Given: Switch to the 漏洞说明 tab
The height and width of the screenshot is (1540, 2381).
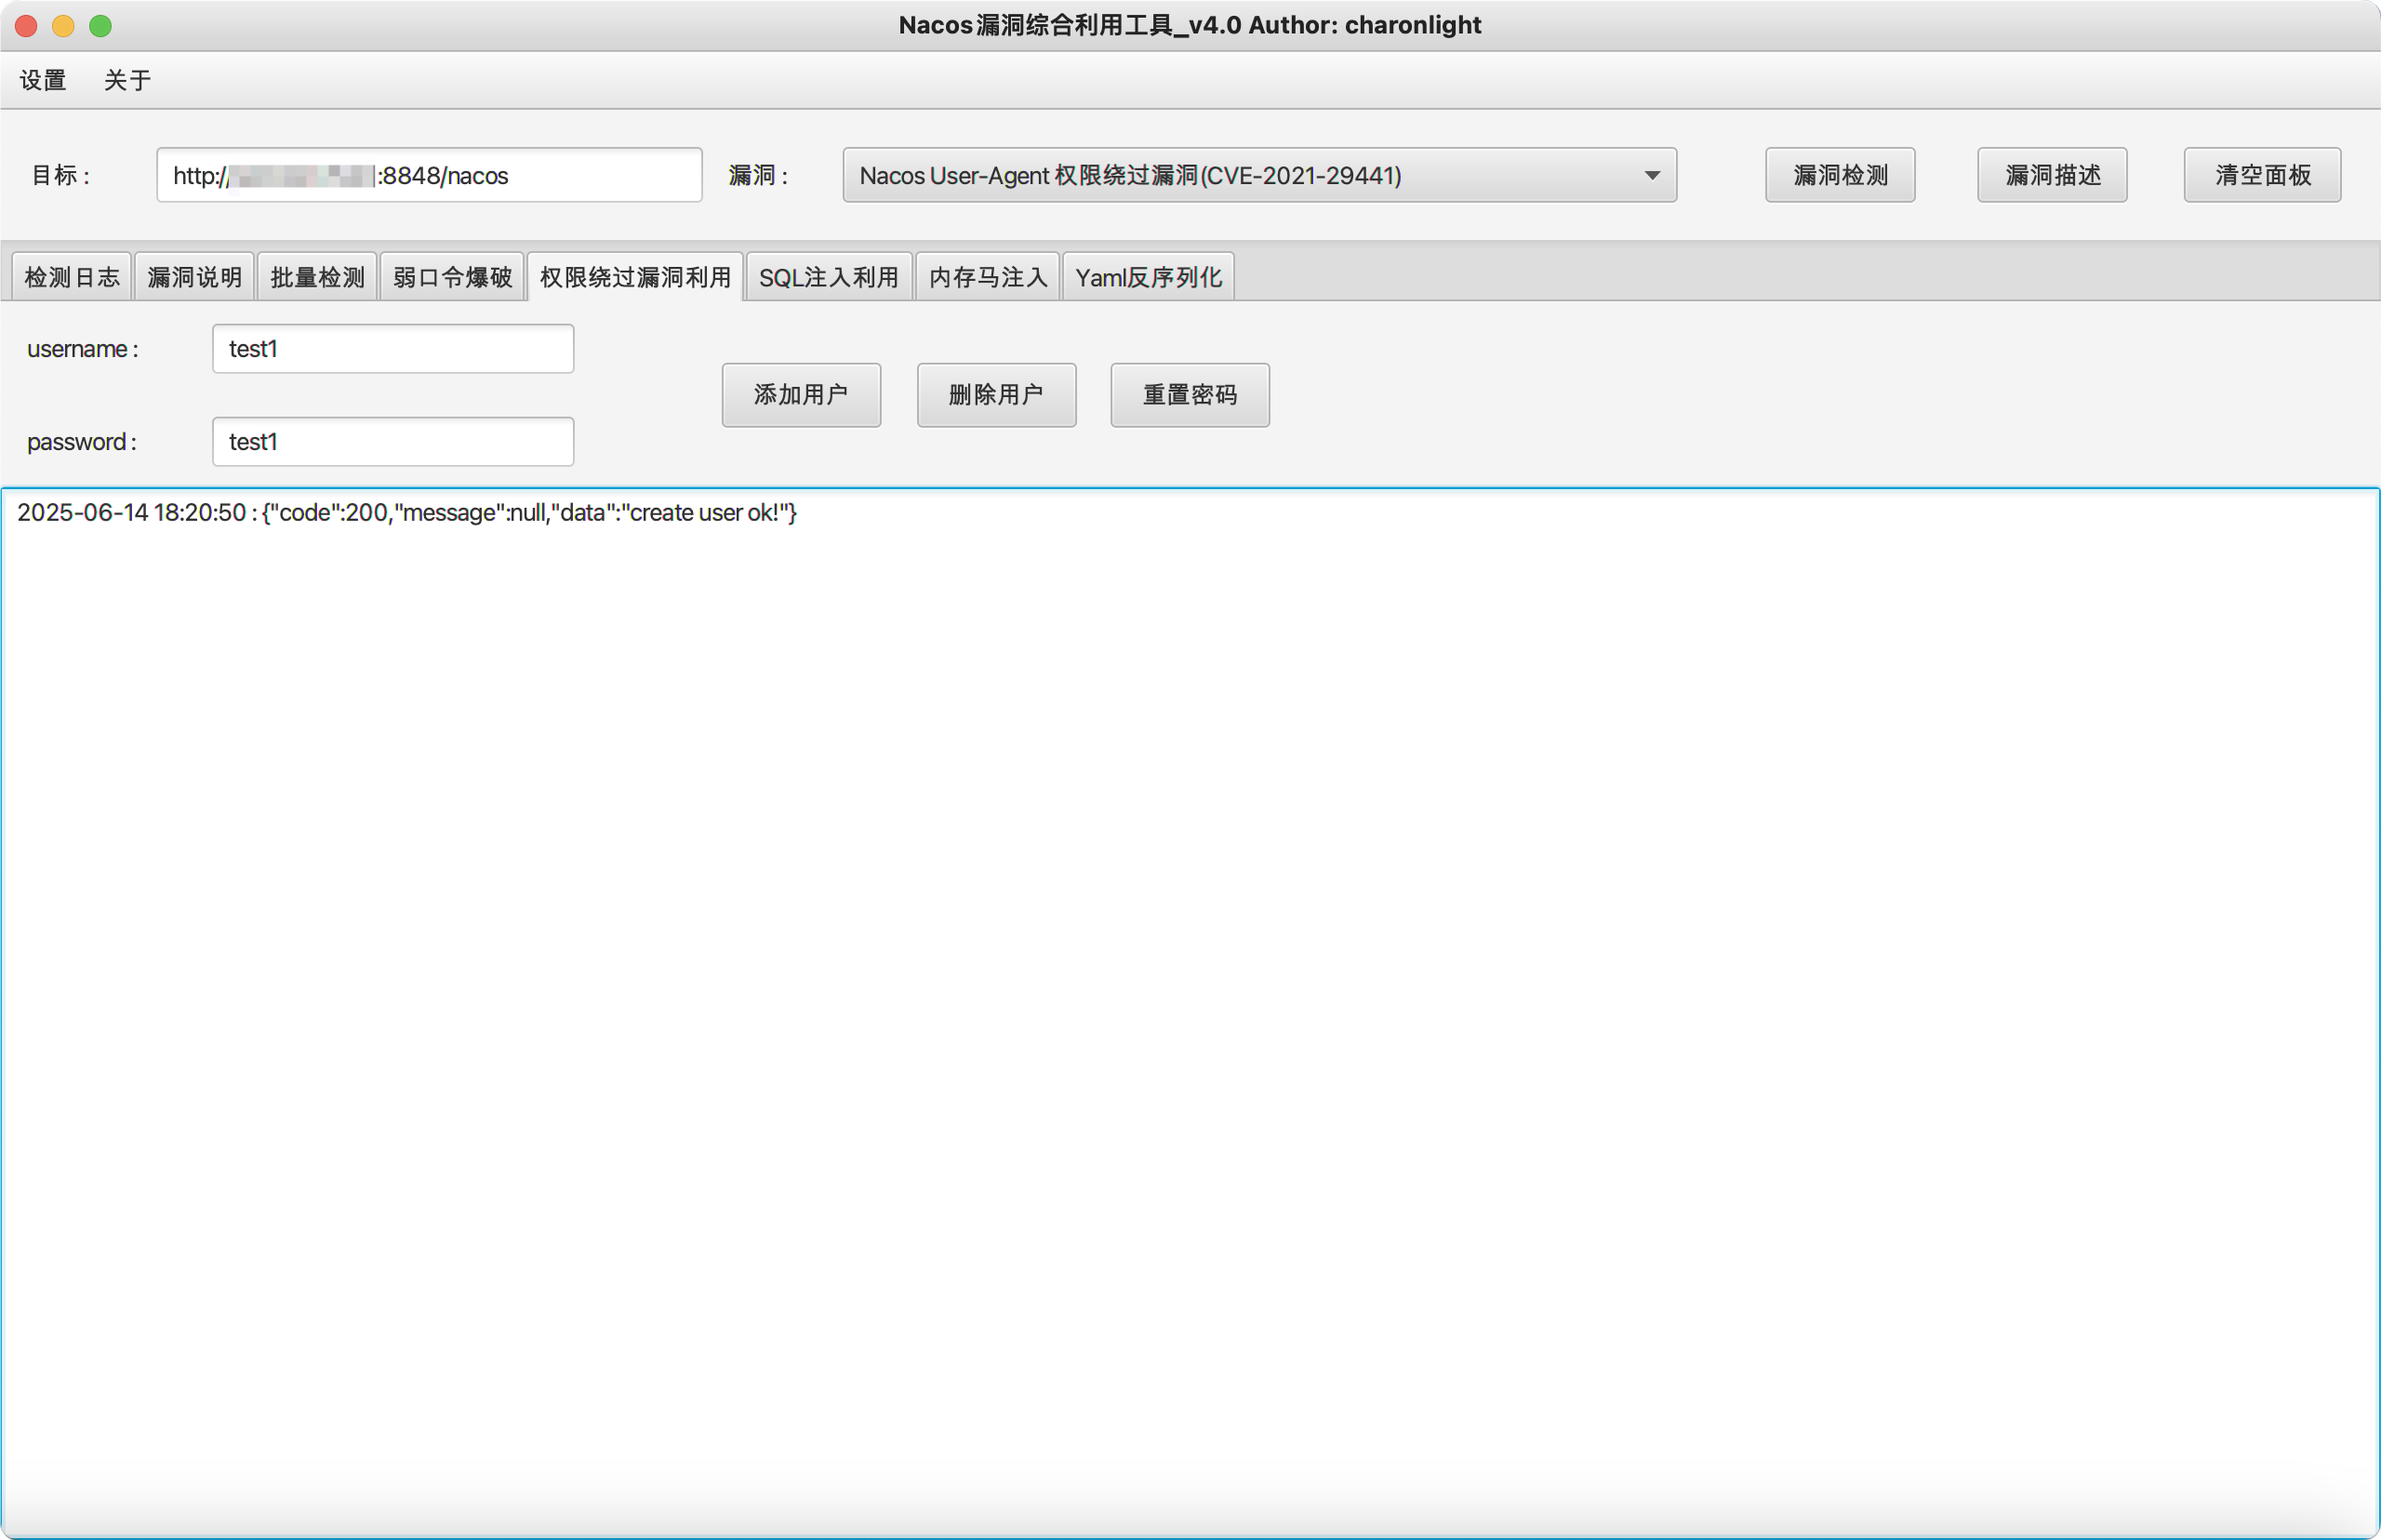Looking at the screenshot, I should pos(194,277).
